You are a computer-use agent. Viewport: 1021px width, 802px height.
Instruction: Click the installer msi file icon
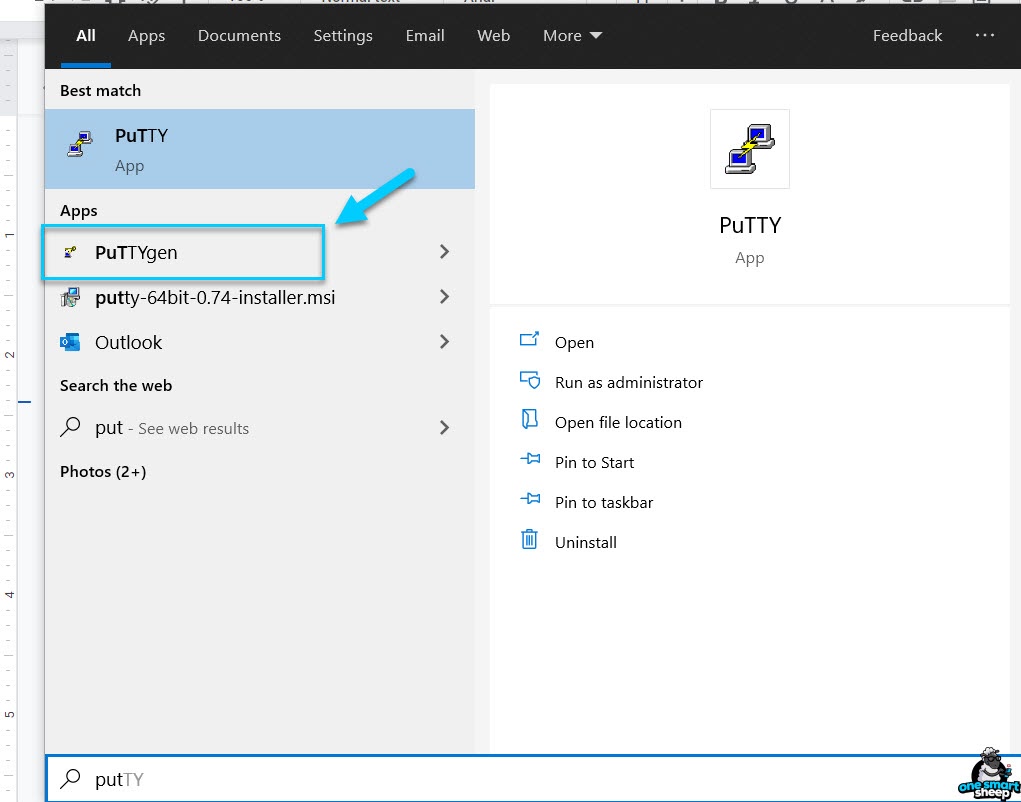(x=70, y=297)
